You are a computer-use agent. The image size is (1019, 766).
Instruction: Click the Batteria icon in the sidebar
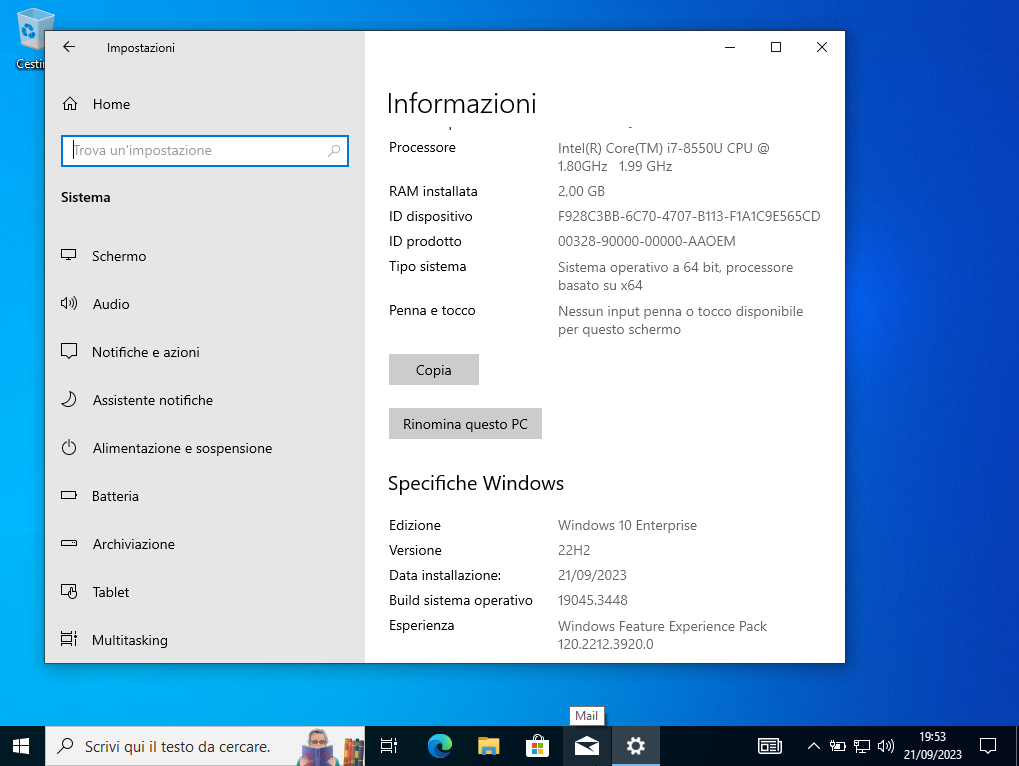[69, 495]
